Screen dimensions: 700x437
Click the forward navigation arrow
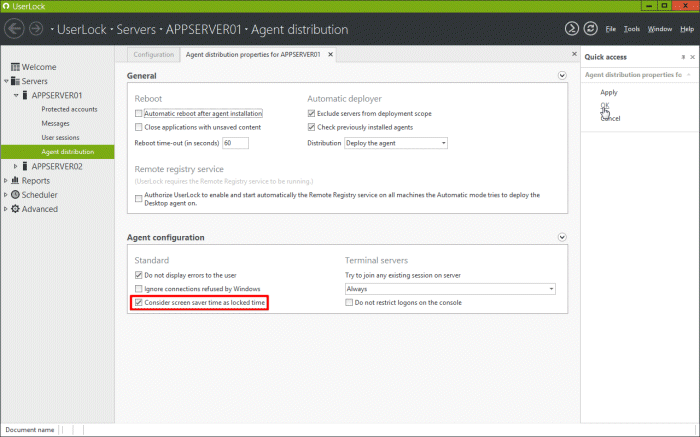(38, 29)
